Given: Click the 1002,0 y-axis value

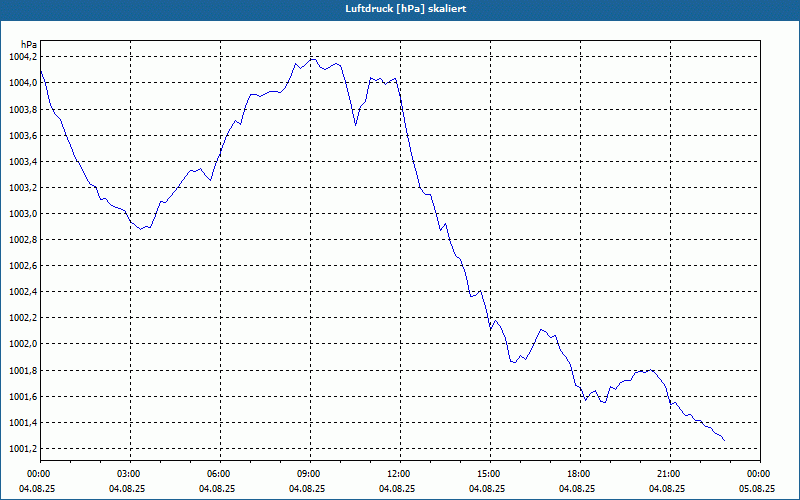Looking at the screenshot, I should click(22, 343).
